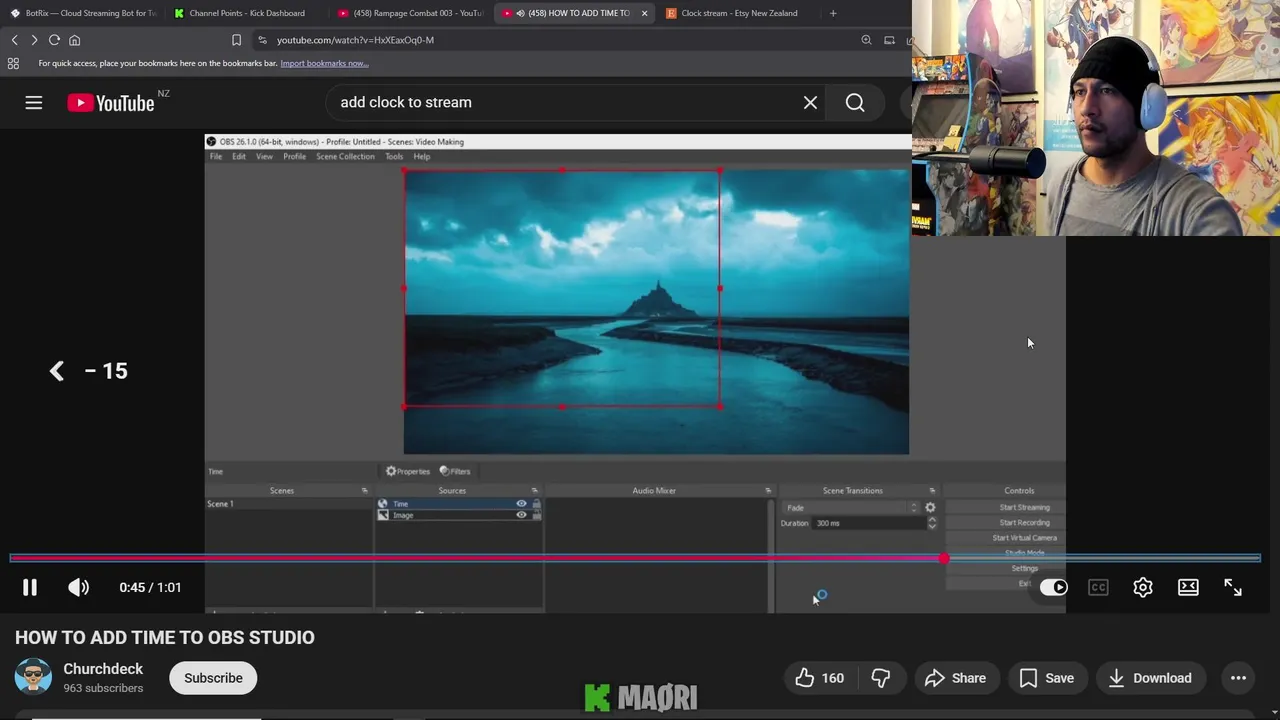The image size is (1280, 720).
Task: Clear the search query with the X
Action: pyautogui.click(x=810, y=102)
